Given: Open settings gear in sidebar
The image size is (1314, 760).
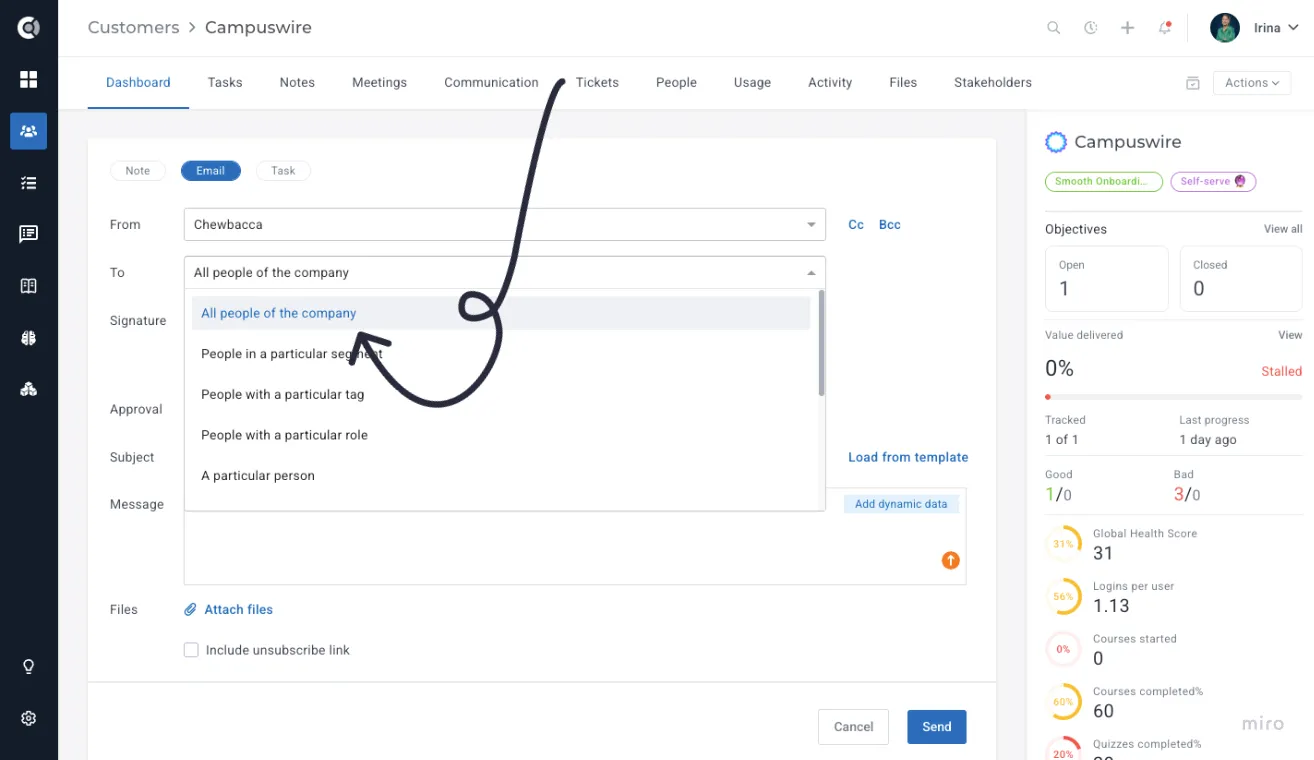Looking at the screenshot, I should point(28,718).
